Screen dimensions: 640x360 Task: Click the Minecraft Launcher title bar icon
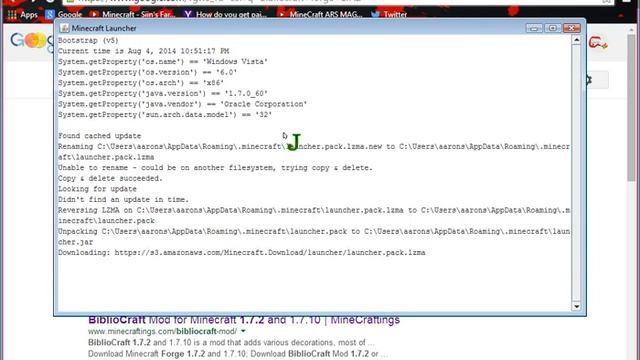pos(64,28)
